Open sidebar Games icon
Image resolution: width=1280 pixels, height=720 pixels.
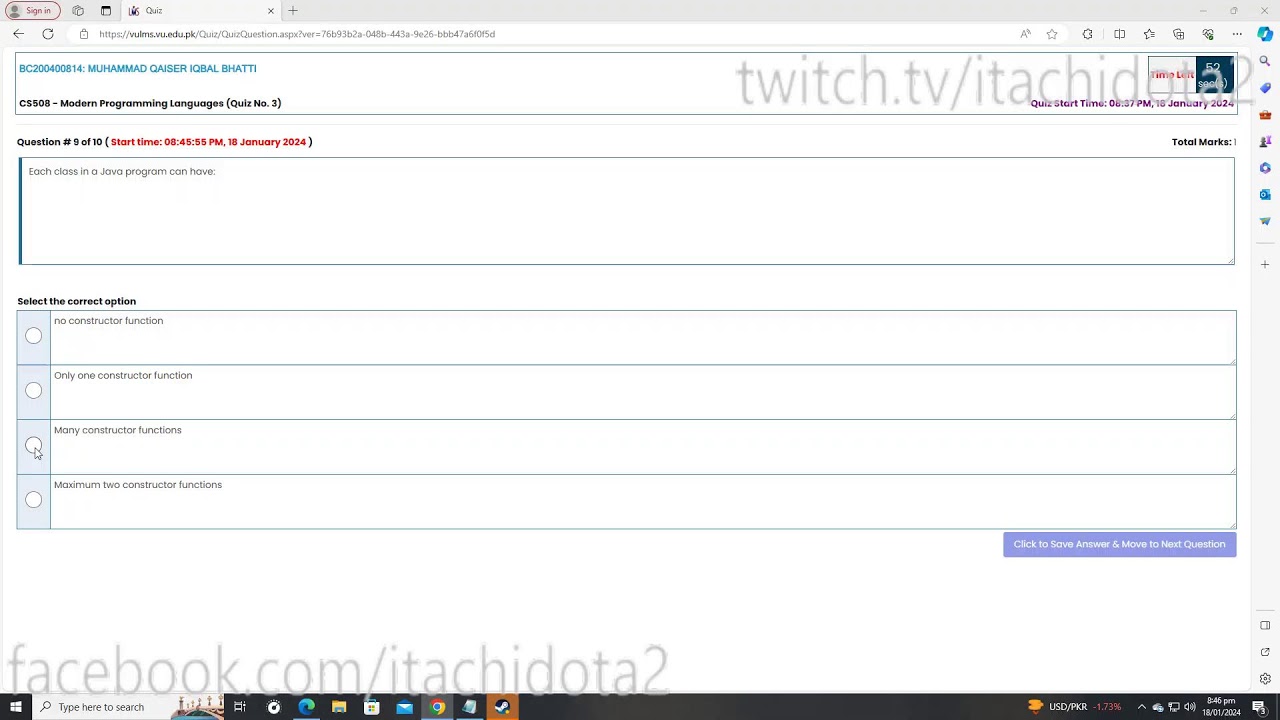pyautogui.click(x=1265, y=141)
